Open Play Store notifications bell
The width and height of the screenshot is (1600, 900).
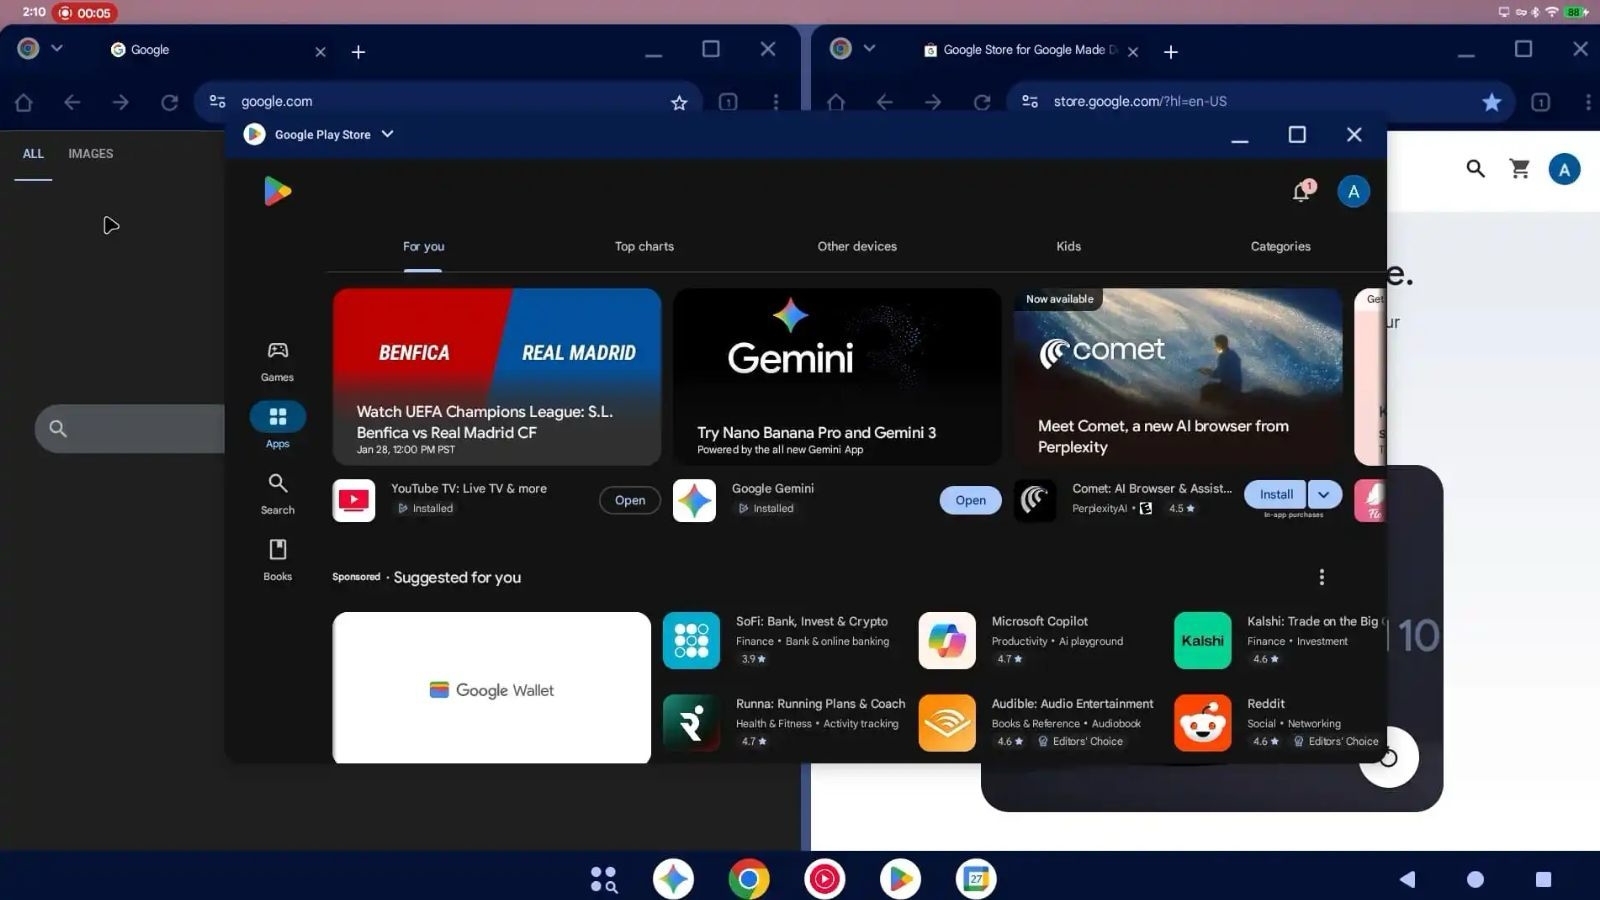(x=1301, y=191)
